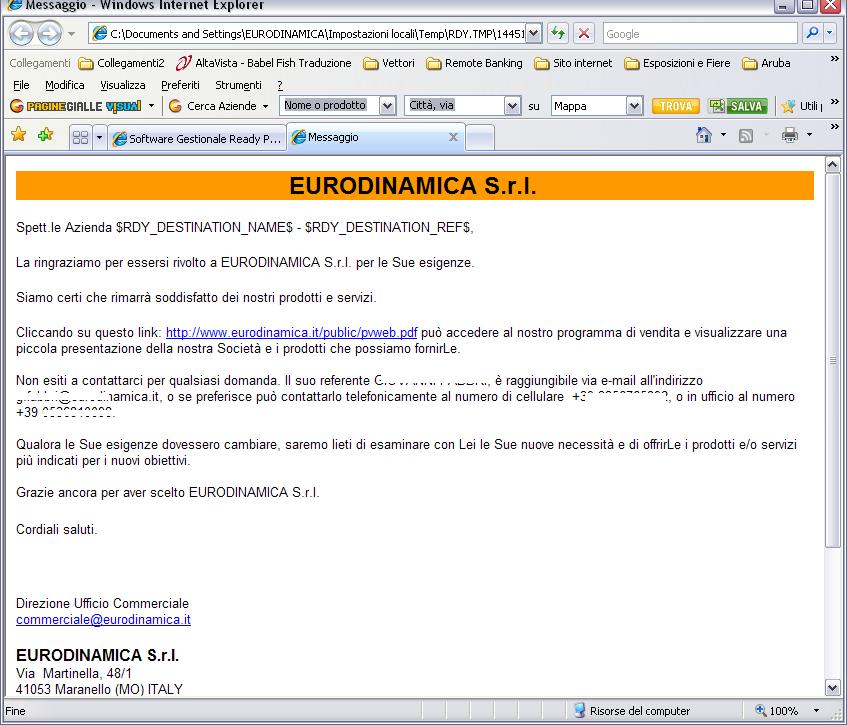Close the Messaggio tab
This screenshot has height=725, width=847.
(x=453, y=137)
